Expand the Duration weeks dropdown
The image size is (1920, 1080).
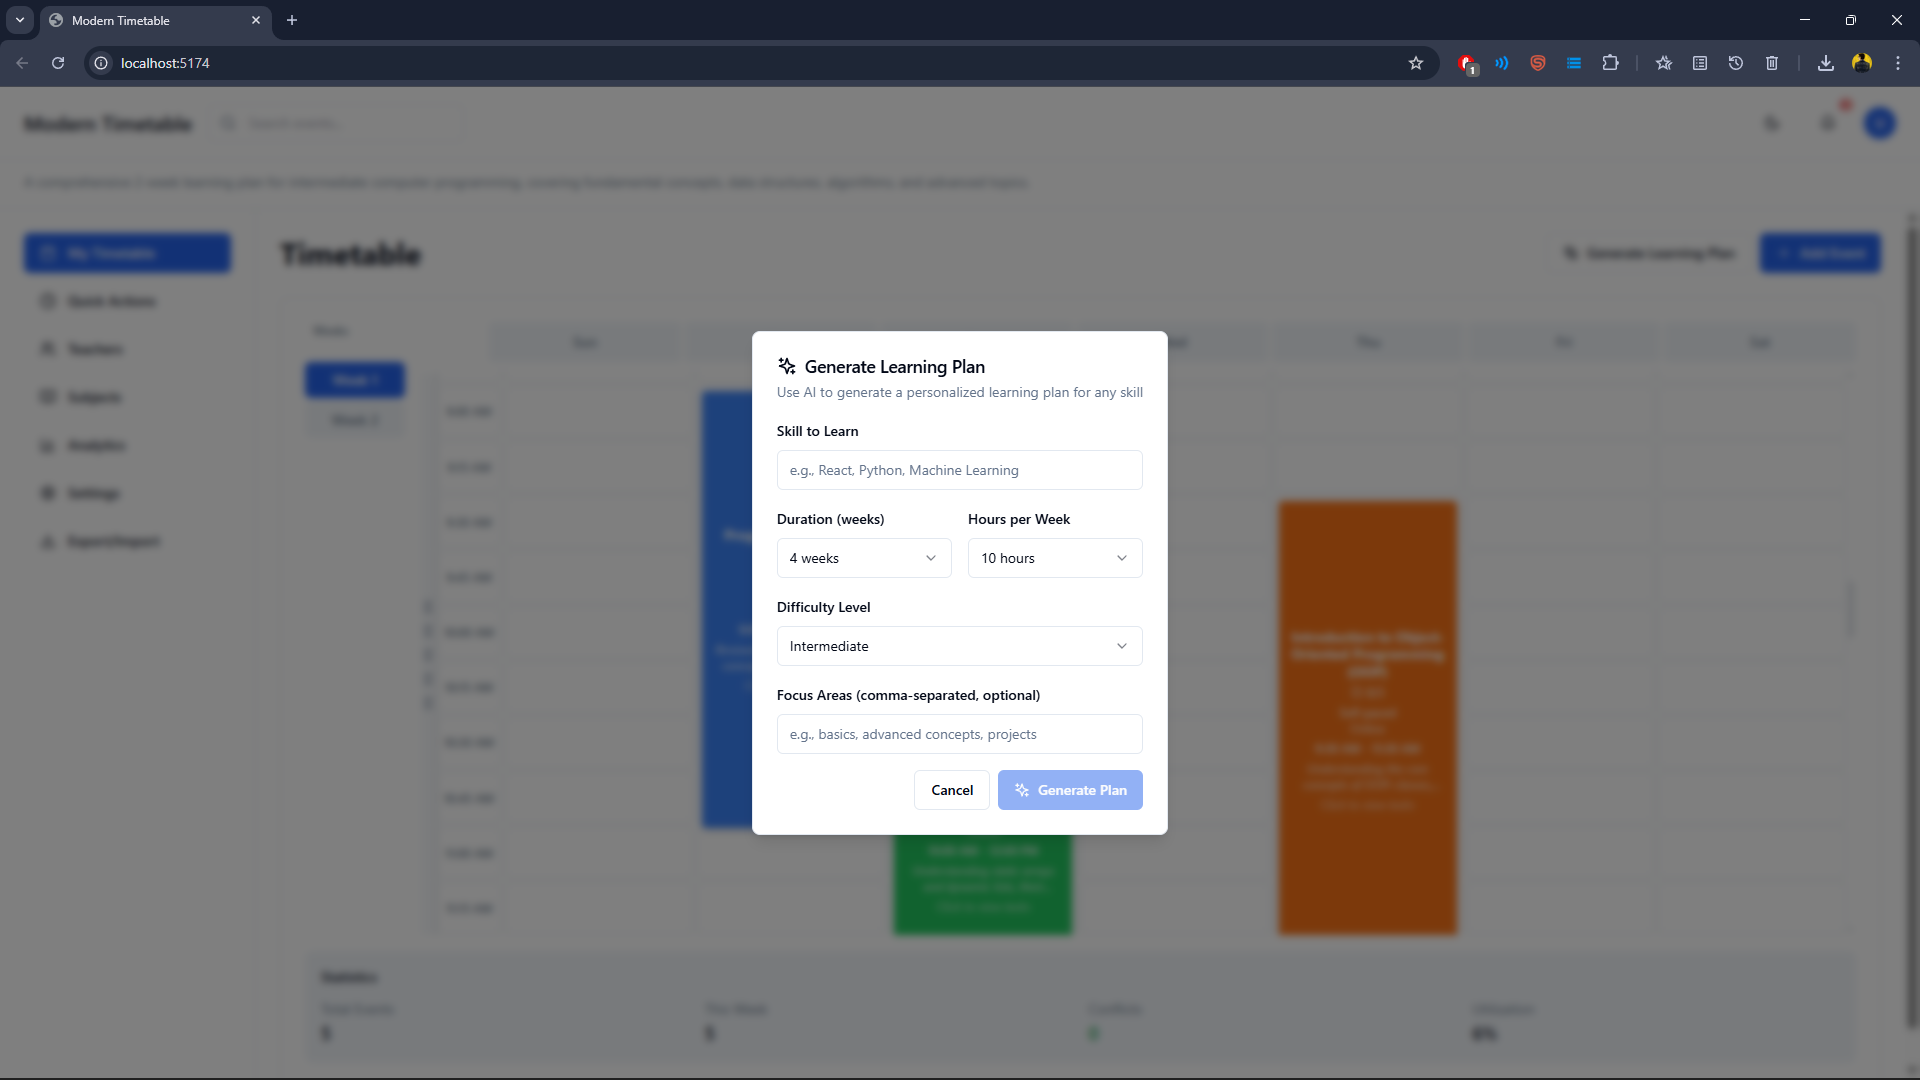pyautogui.click(x=863, y=558)
